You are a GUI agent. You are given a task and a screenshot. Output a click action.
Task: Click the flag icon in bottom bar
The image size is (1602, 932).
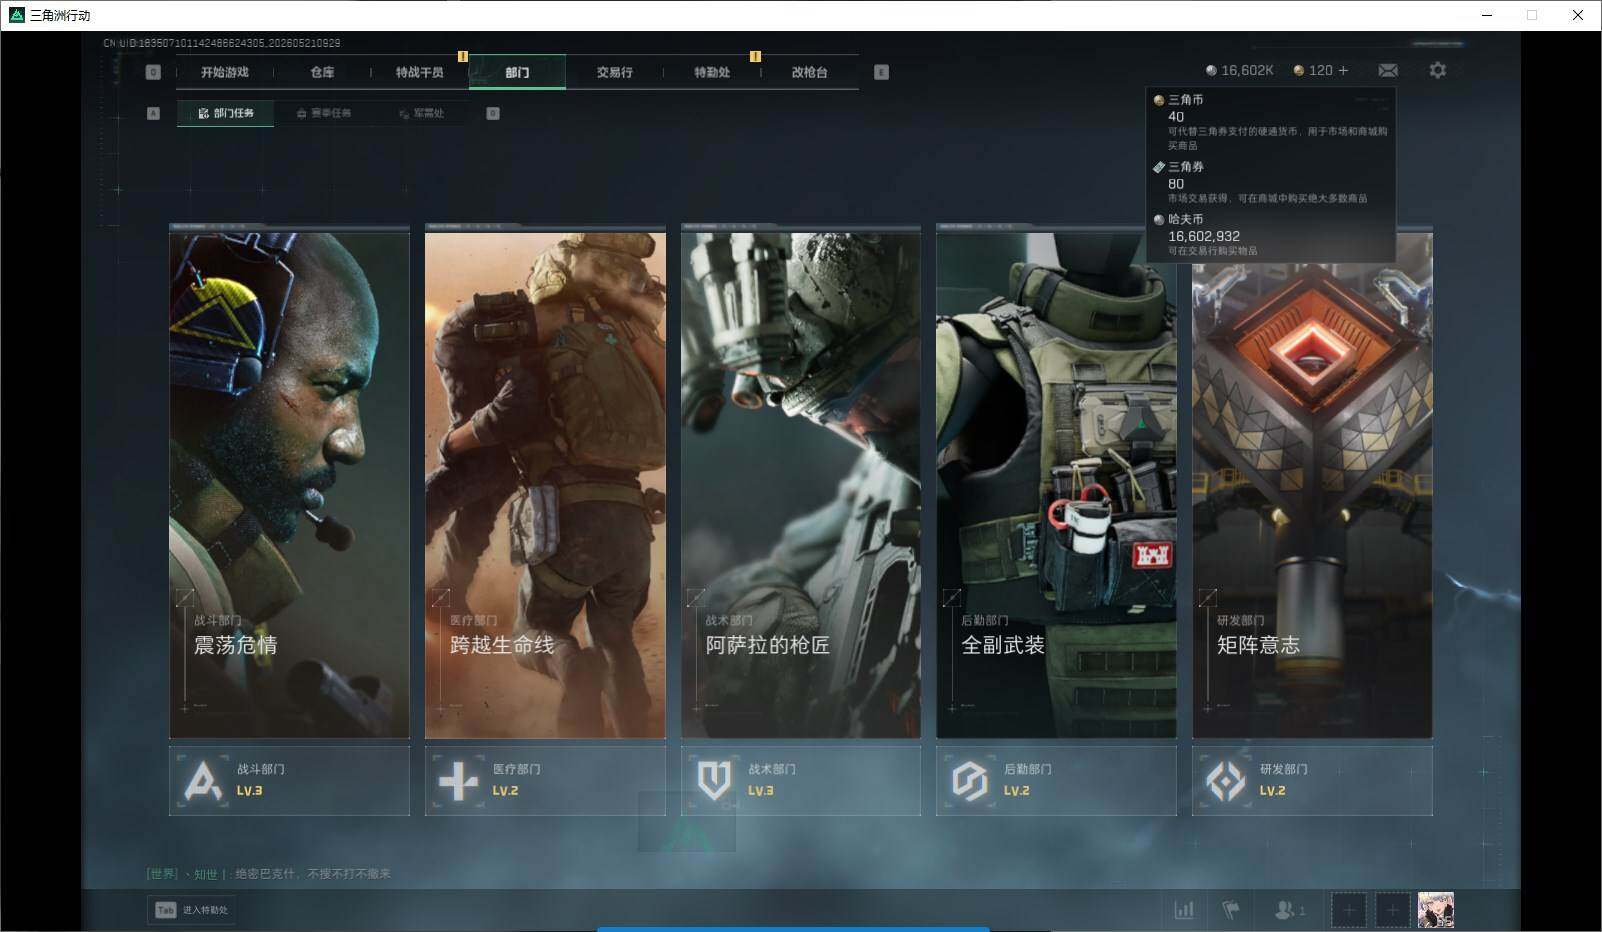1231,910
